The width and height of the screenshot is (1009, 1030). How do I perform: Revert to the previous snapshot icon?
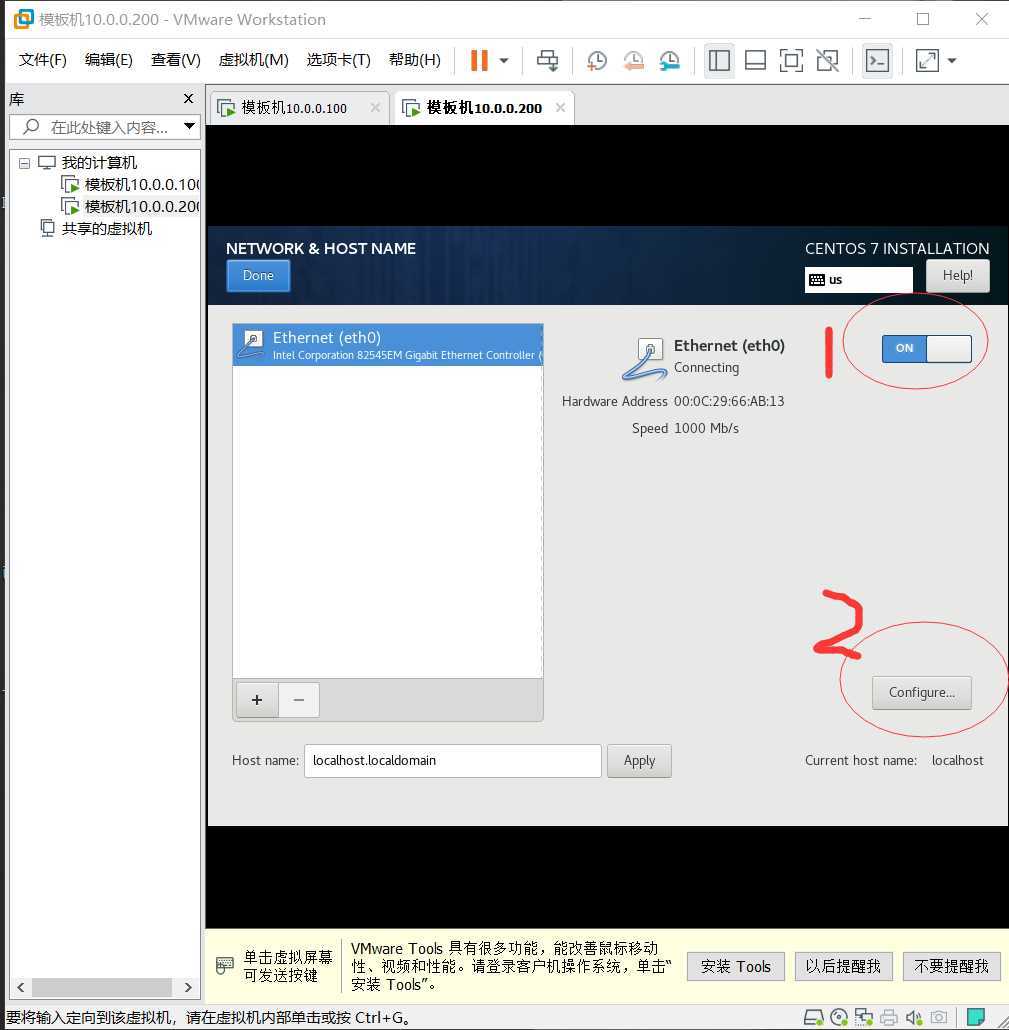pos(633,60)
